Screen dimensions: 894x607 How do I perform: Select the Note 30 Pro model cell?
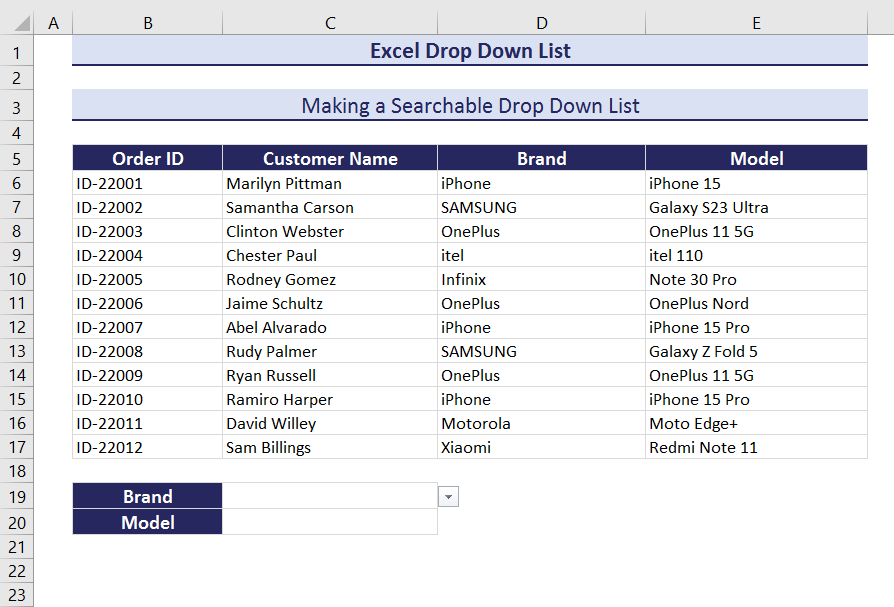[x=757, y=279]
